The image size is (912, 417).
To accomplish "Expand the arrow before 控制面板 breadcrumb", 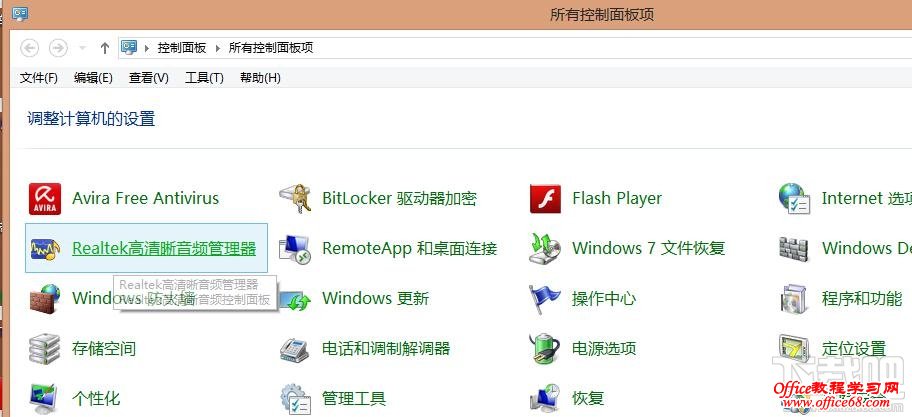I will pyautogui.click(x=147, y=48).
